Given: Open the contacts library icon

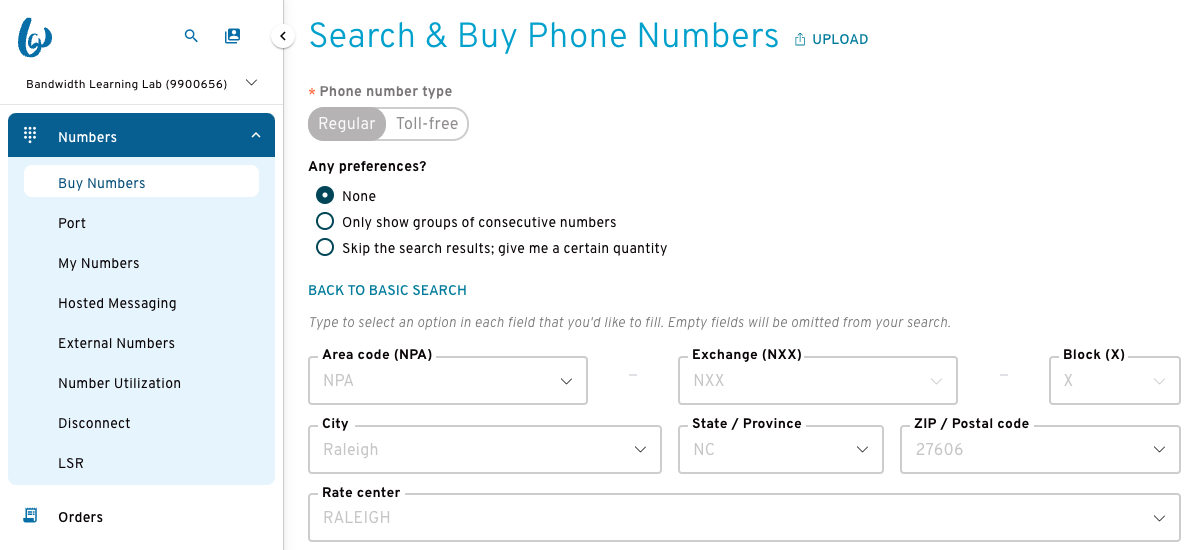Looking at the screenshot, I should [233, 36].
